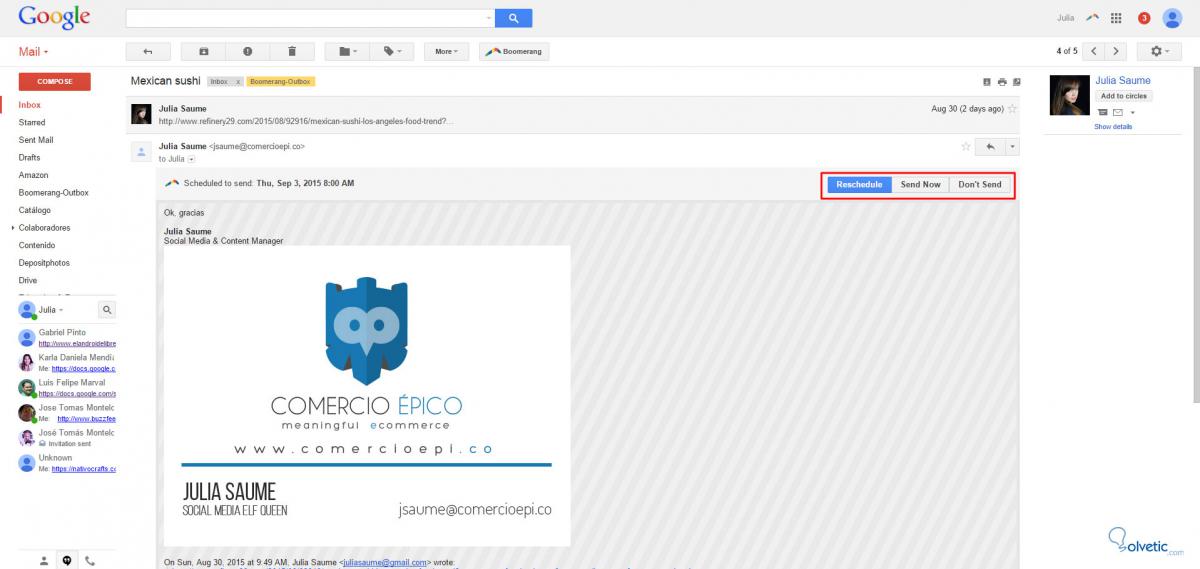The image size is (1200, 569).
Task: Star the Aug 30 message
Action: (x=1012, y=108)
